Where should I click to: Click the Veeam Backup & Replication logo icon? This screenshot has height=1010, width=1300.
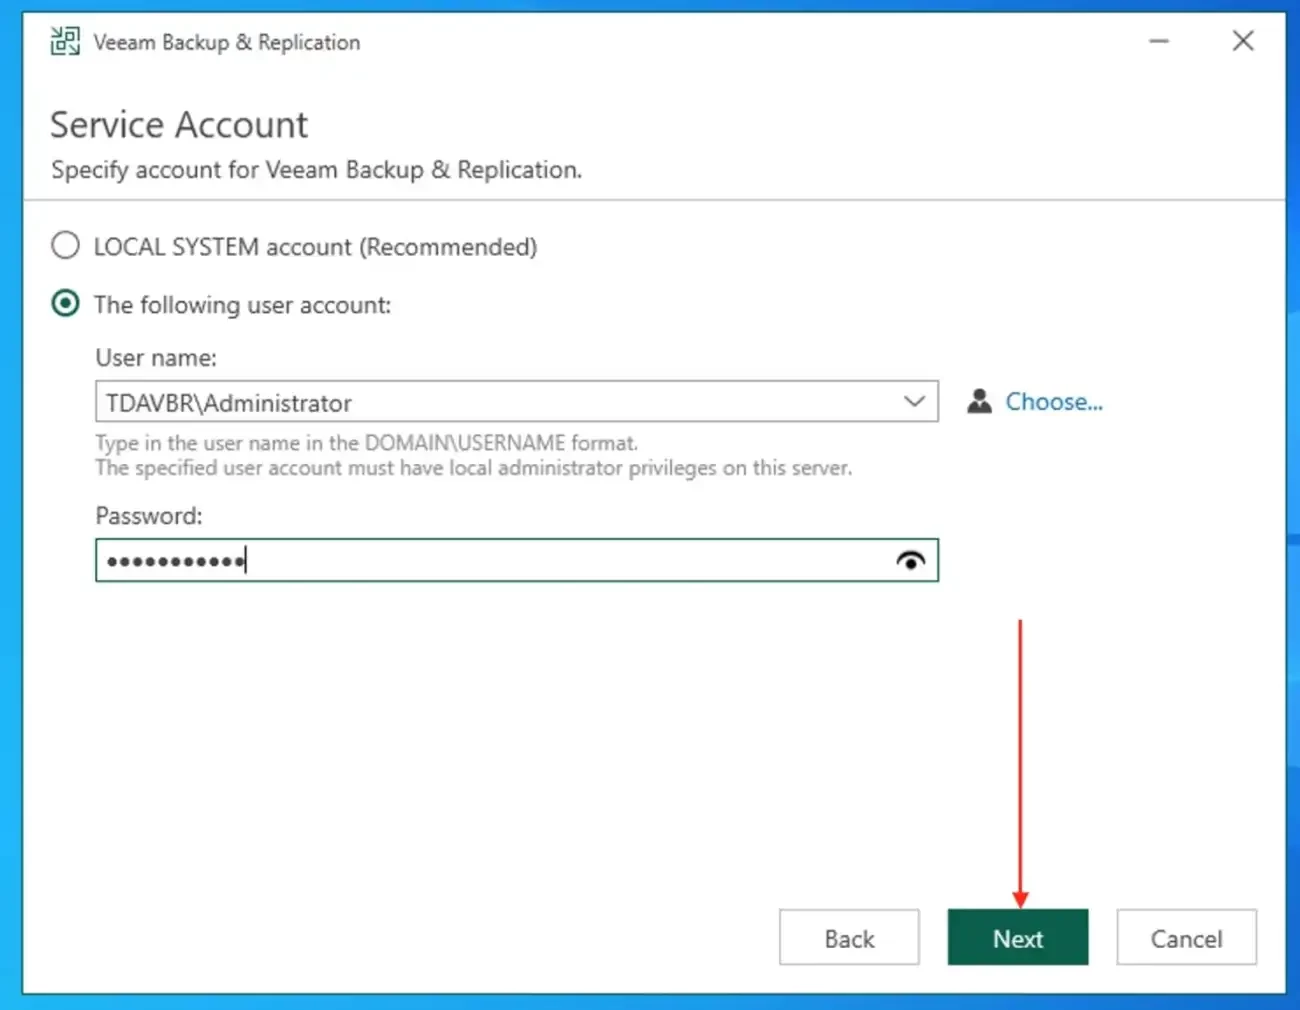click(x=65, y=42)
